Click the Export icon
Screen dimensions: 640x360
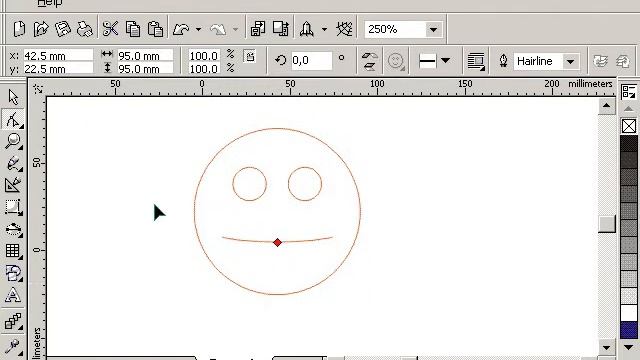coord(281,29)
